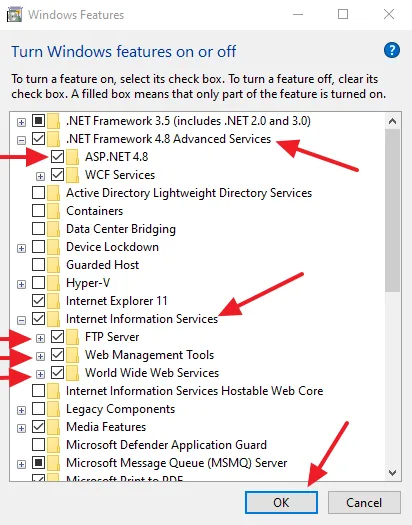Screen dimensions: 412x525
Task: Expand the Device Lockdown node
Action: pyautogui.click(x=21, y=248)
